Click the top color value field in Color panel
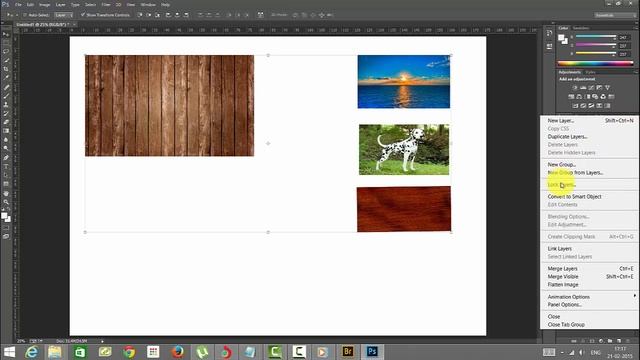Viewport: 640px width, 360px height. [x=623, y=37]
